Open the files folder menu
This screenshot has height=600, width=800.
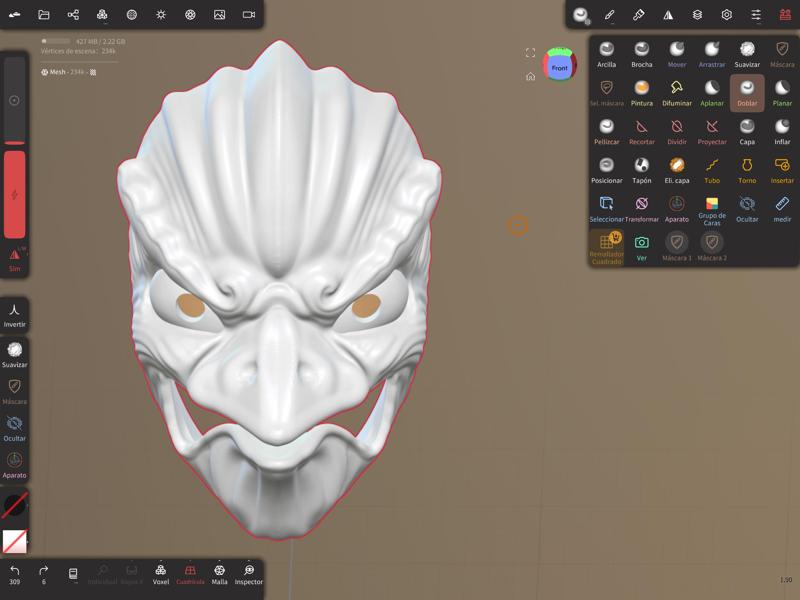click(x=43, y=15)
